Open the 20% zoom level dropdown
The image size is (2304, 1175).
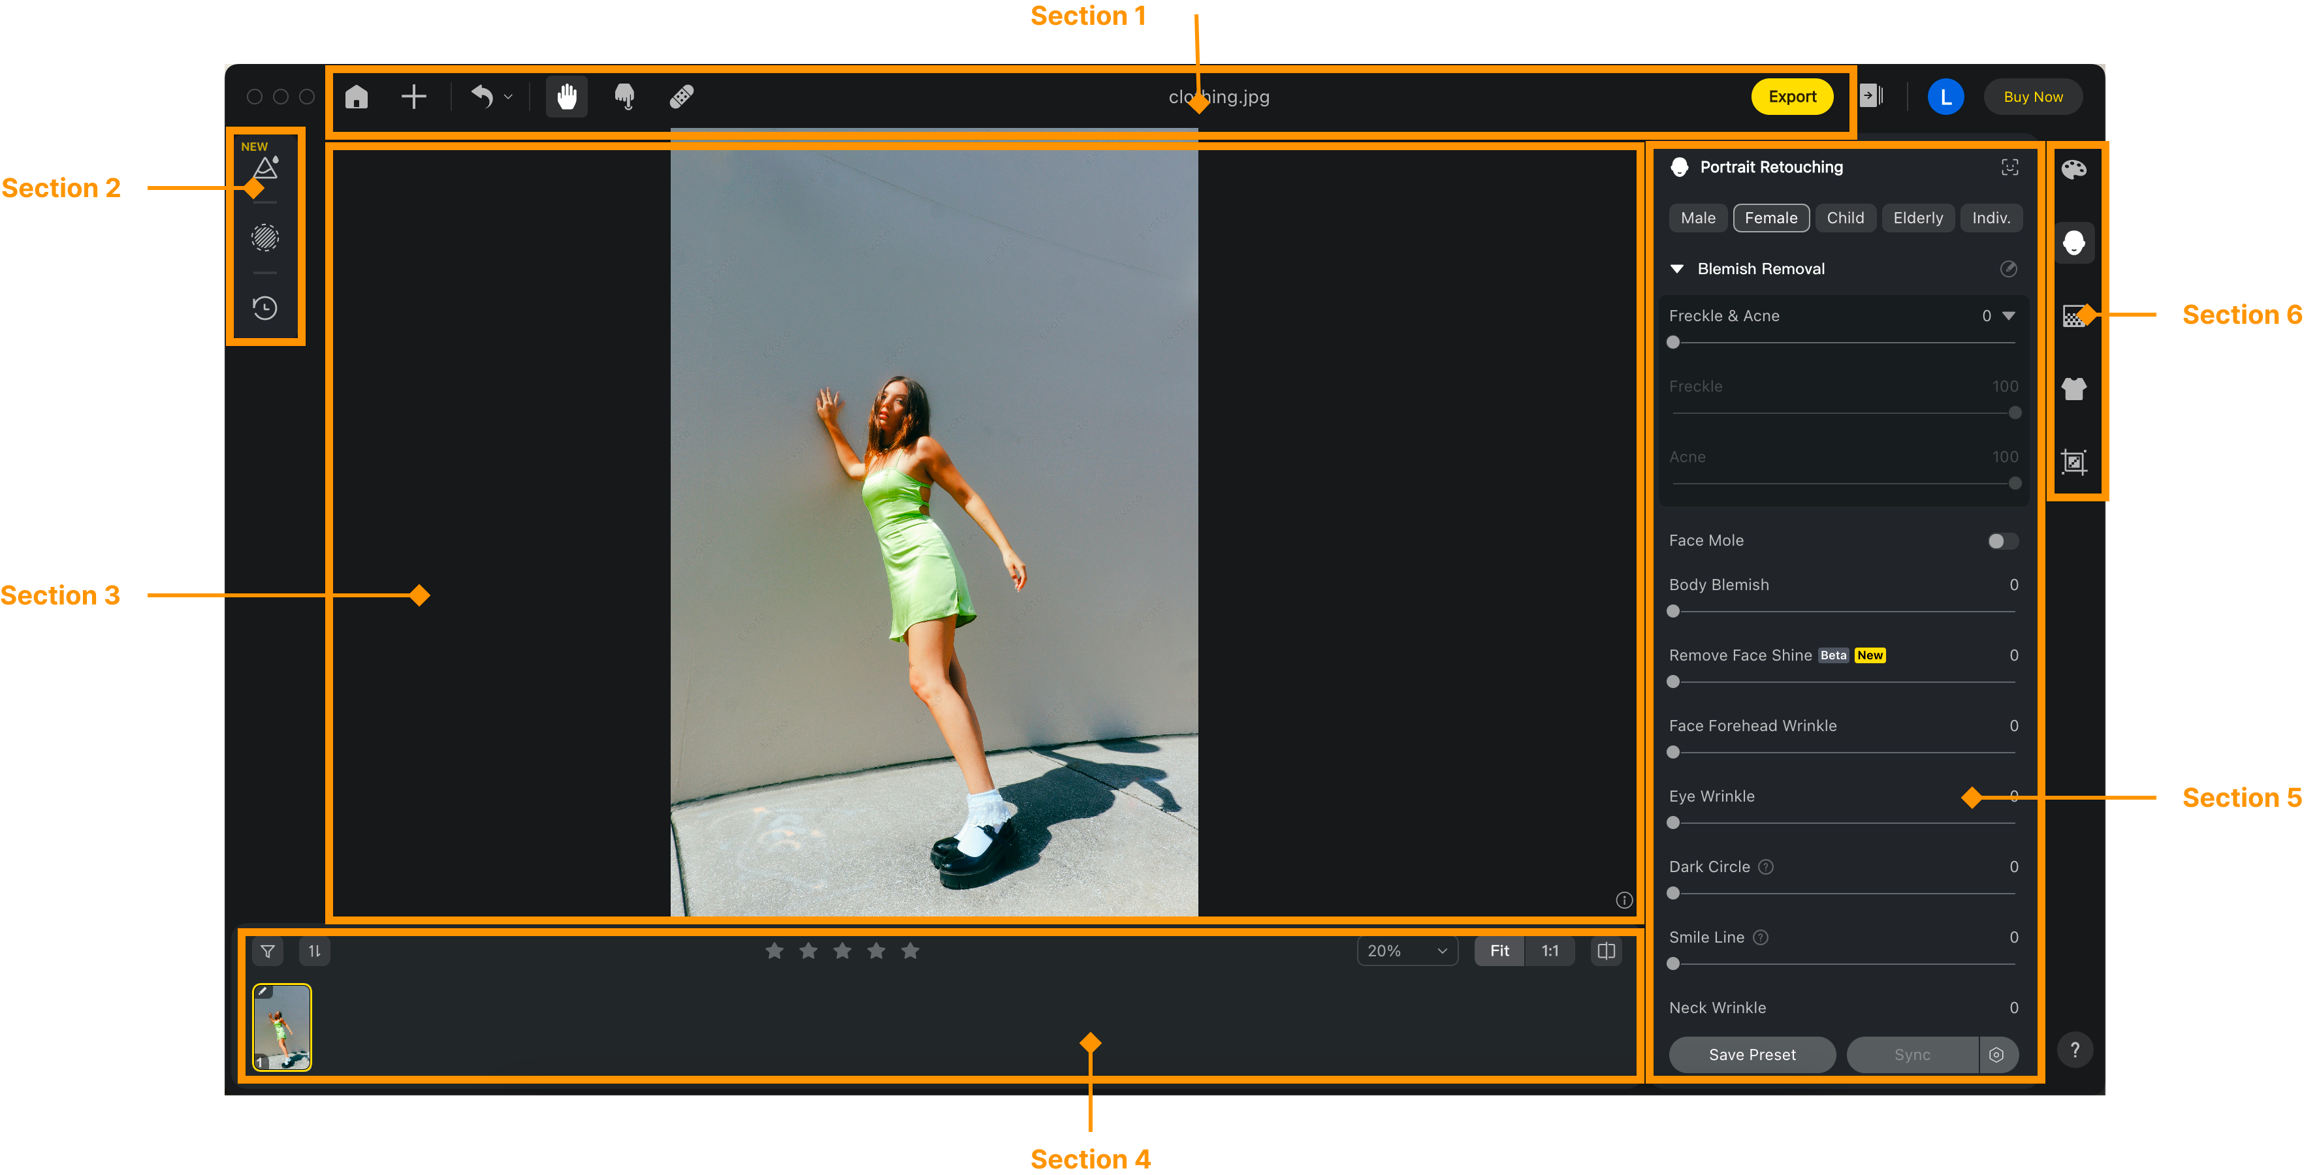click(1407, 951)
